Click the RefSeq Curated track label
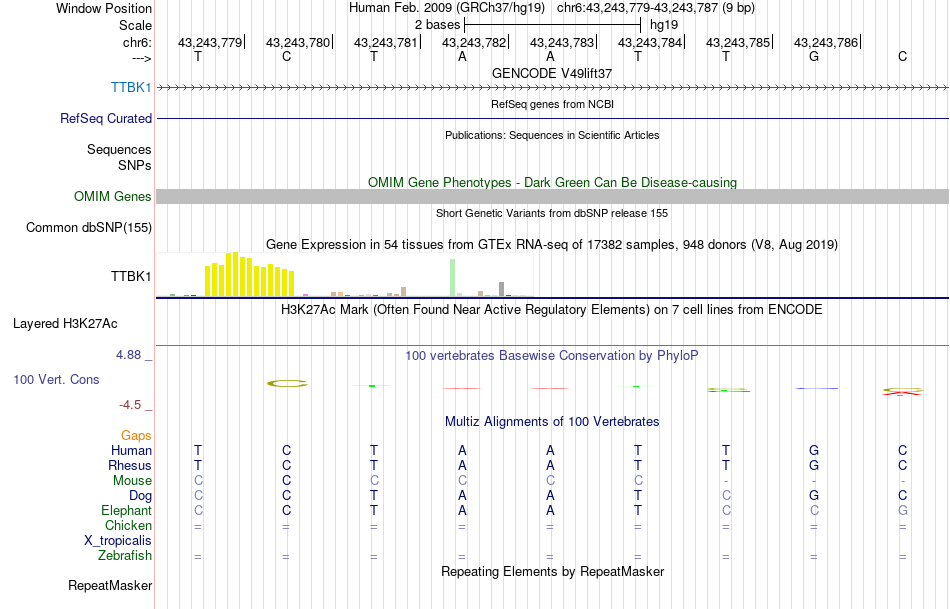The height and width of the screenshot is (609, 950). [105, 118]
